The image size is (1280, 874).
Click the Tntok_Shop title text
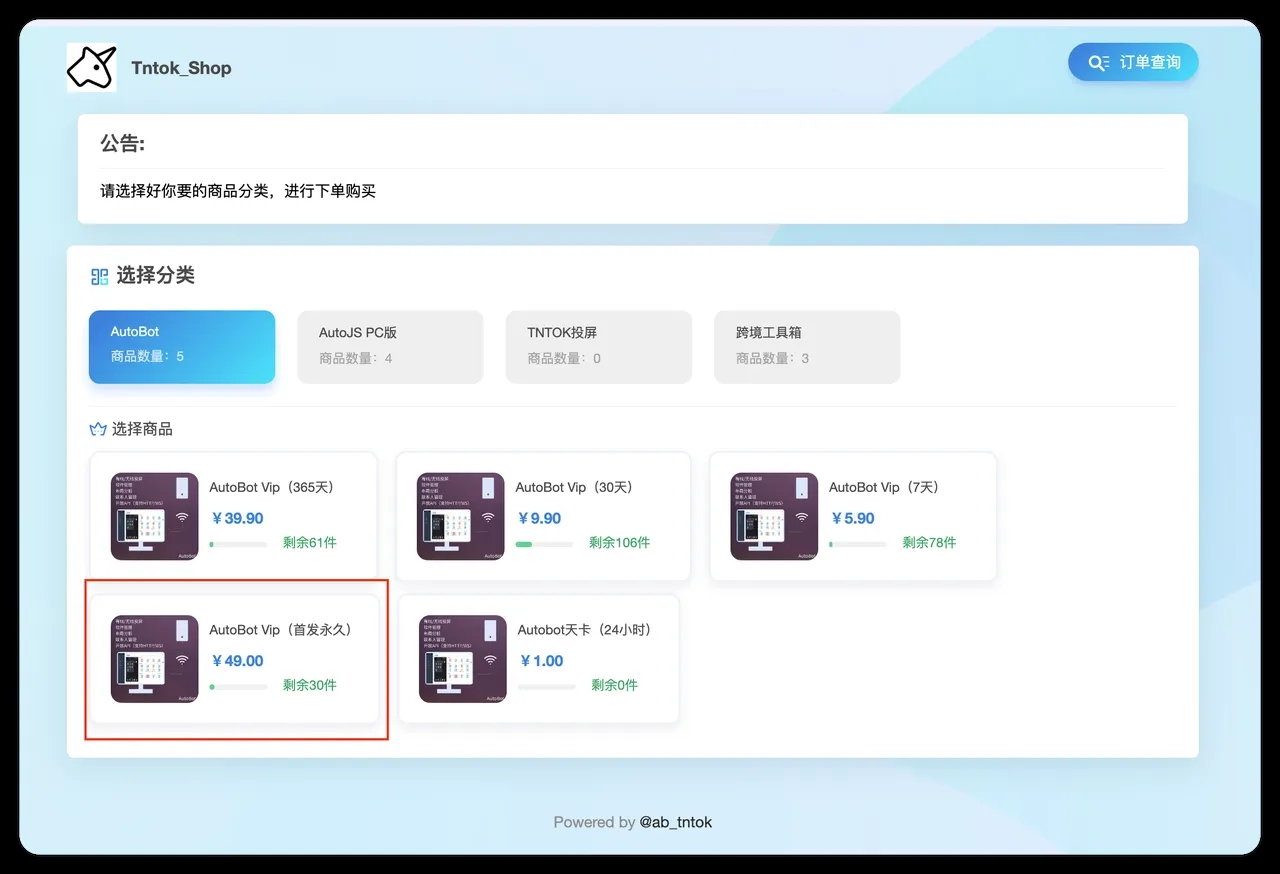pos(181,68)
